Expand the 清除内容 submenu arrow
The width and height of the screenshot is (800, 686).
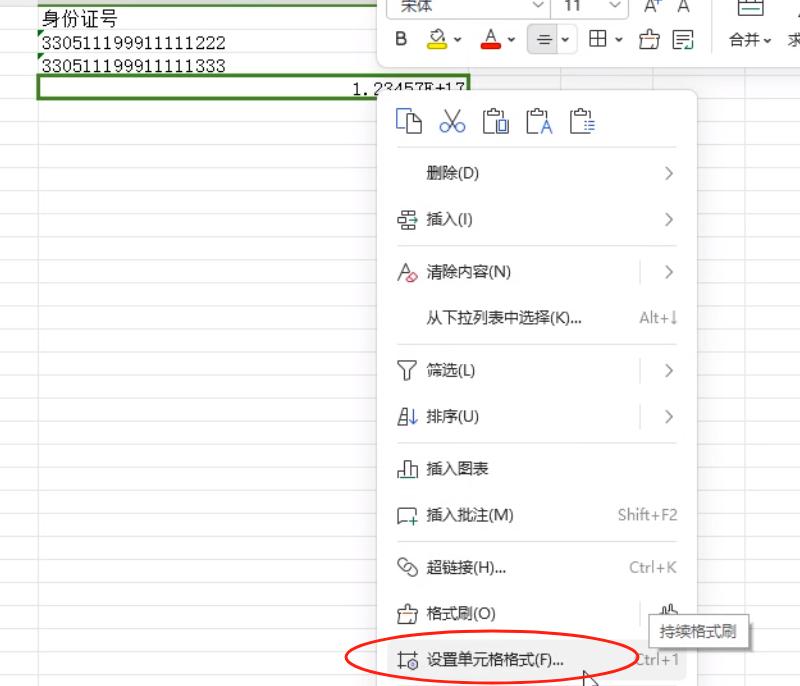[x=669, y=272]
